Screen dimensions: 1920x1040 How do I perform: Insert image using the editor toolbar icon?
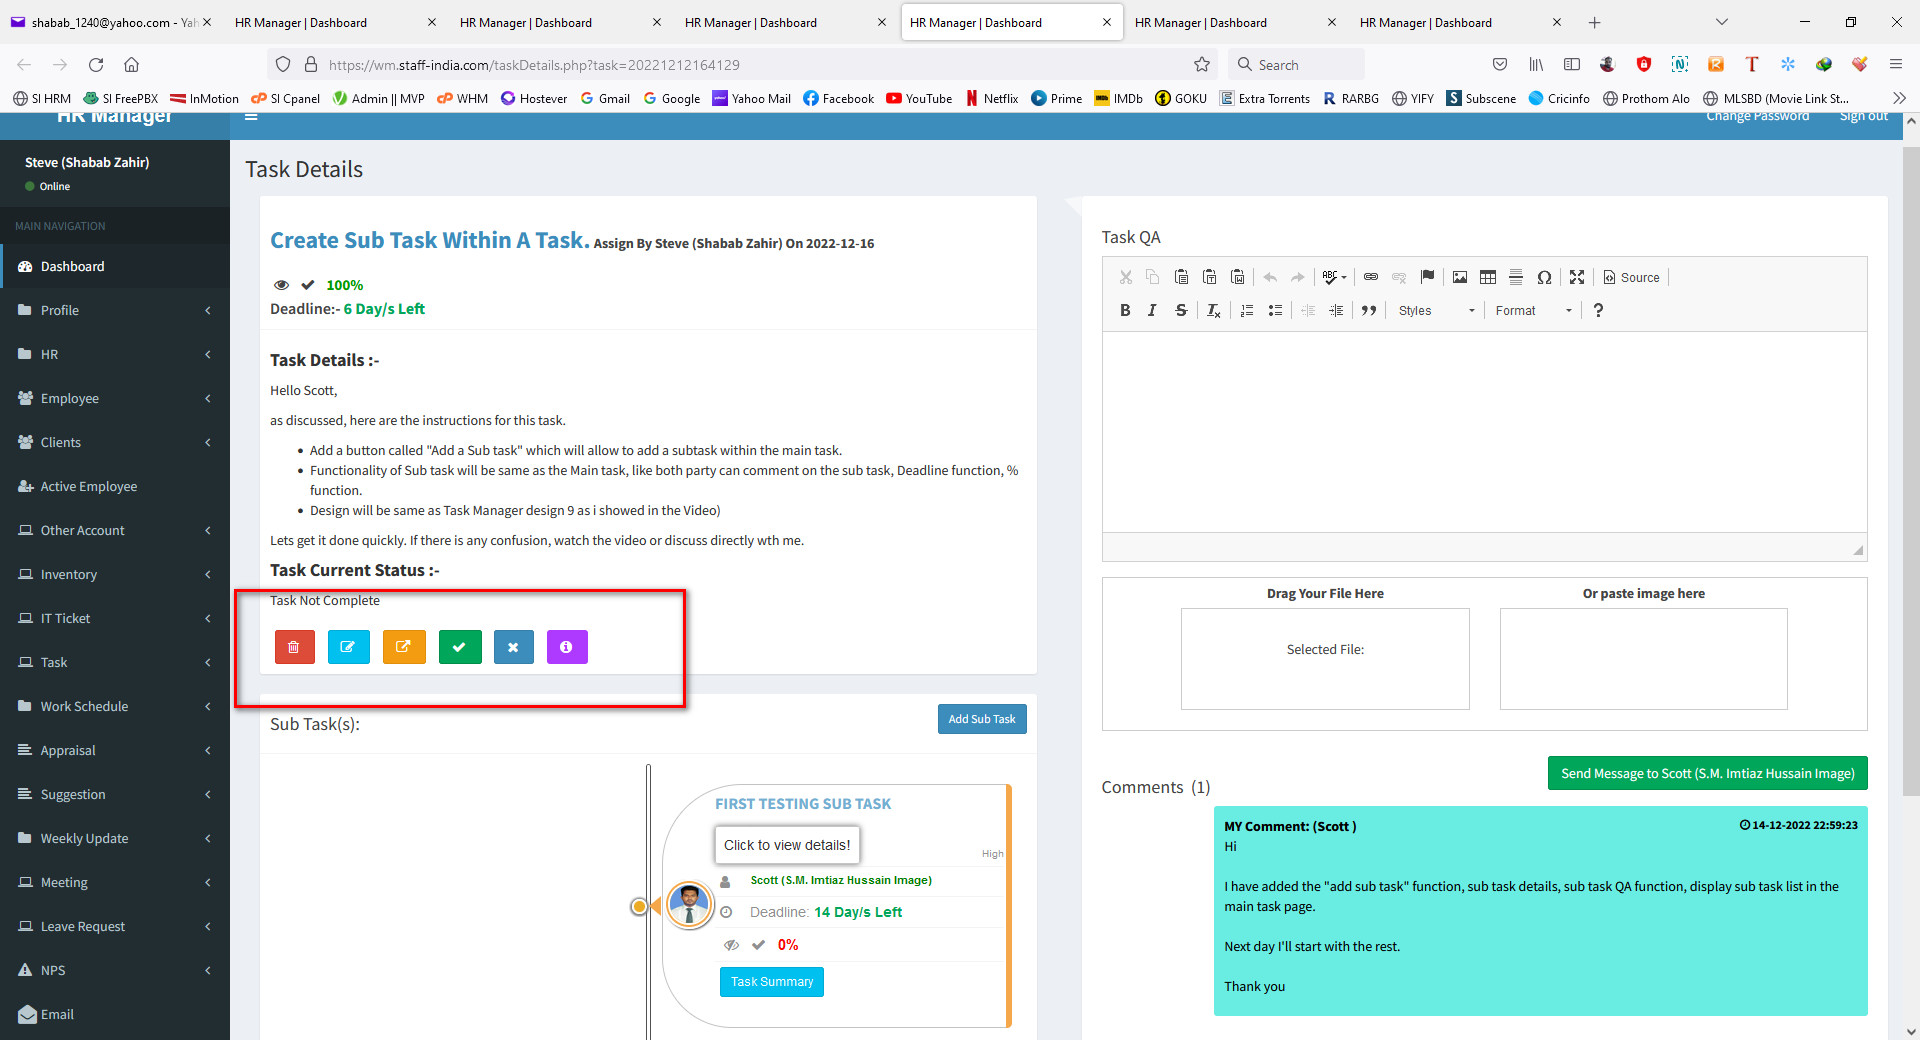pyautogui.click(x=1460, y=277)
